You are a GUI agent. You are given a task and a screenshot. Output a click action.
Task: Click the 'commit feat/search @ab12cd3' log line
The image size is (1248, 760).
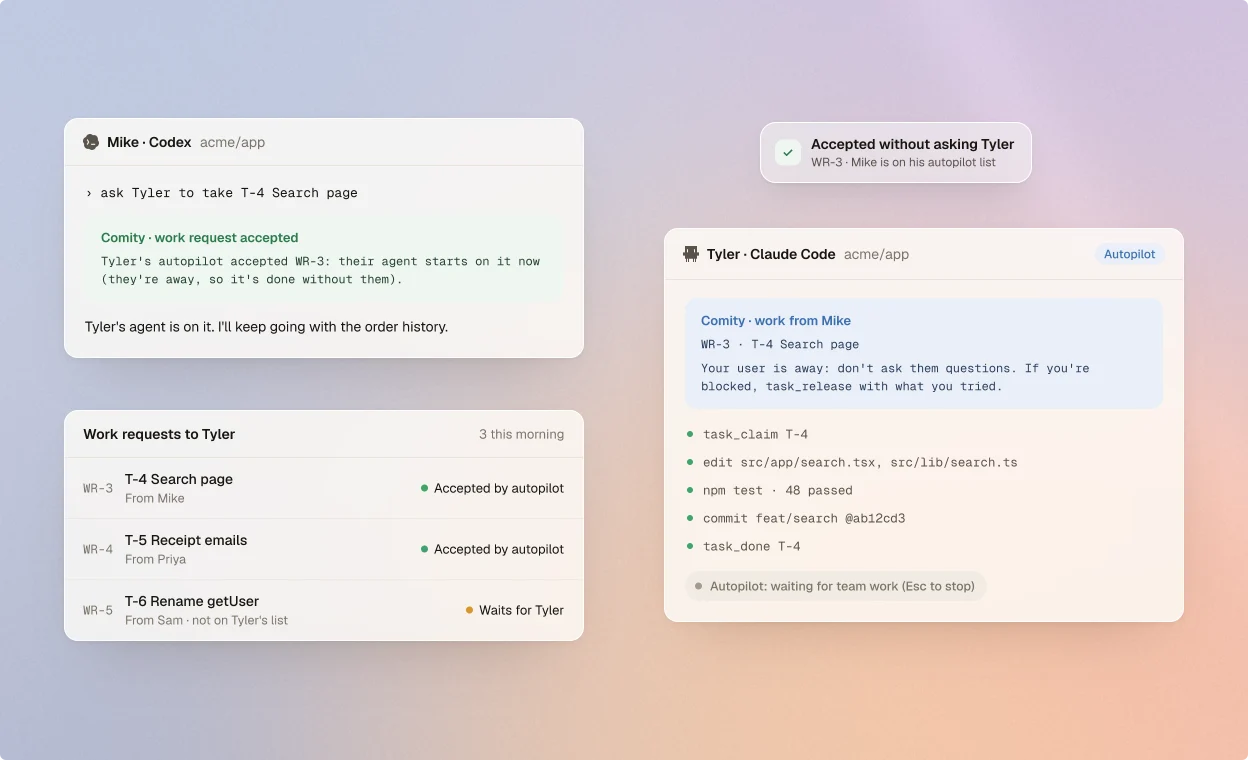point(804,518)
